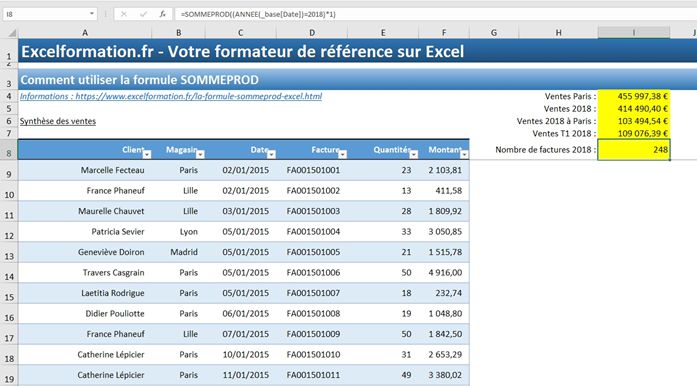Click 'Synthèse des ventes' cell
This screenshot has width=697, height=386.
(x=58, y=121)
